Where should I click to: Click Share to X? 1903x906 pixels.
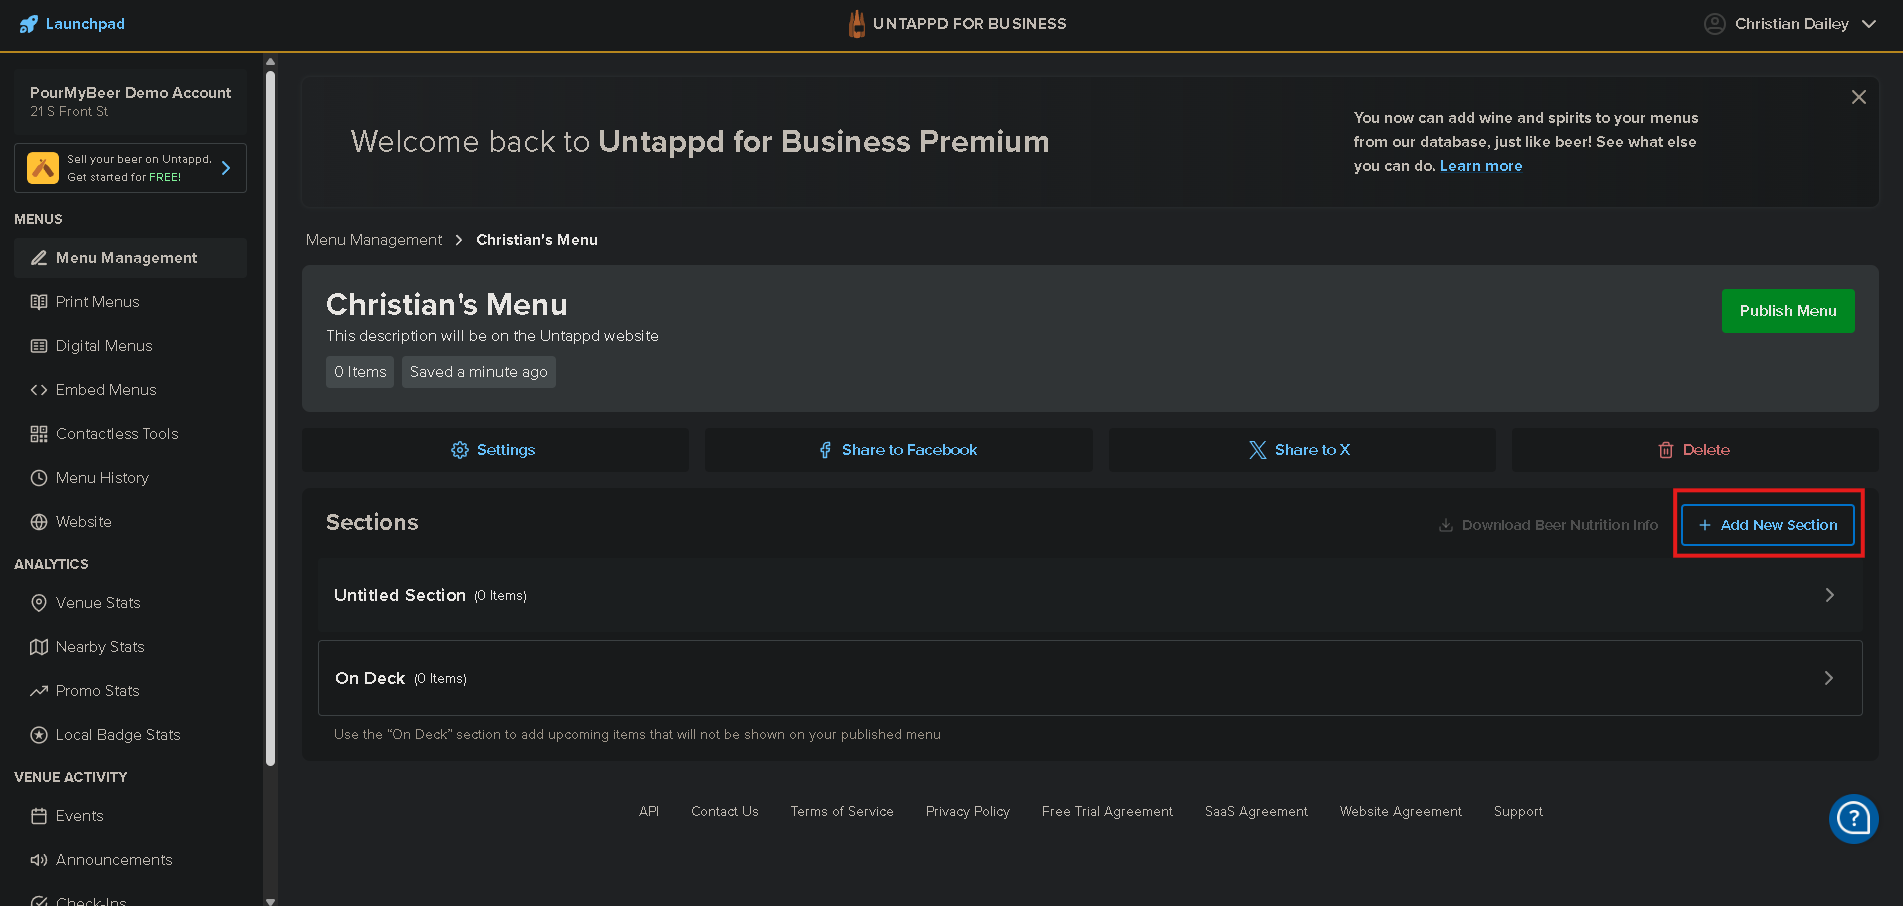[1302, 450]
